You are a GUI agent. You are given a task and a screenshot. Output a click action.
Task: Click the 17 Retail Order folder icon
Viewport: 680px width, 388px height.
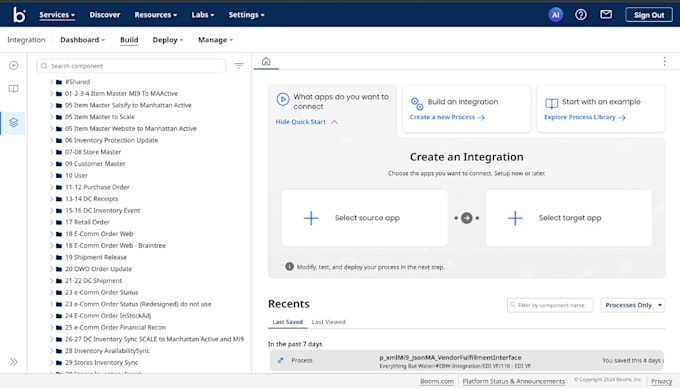pos(59,222)
